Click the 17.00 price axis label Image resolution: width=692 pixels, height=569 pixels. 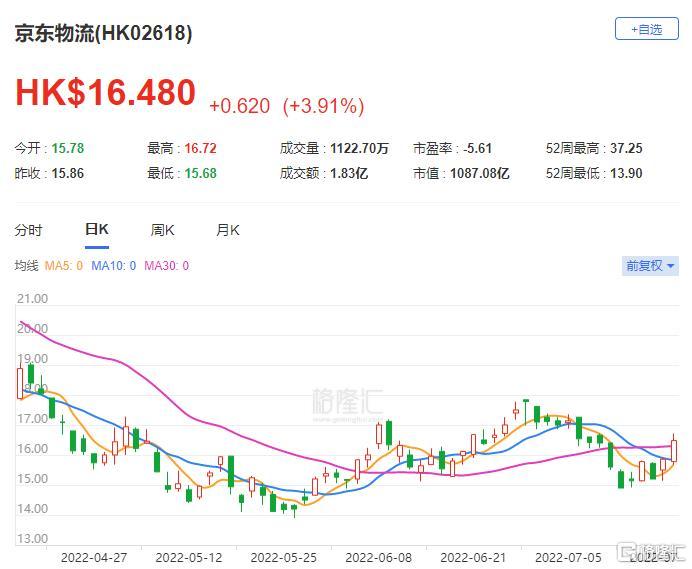click(32, 419)
